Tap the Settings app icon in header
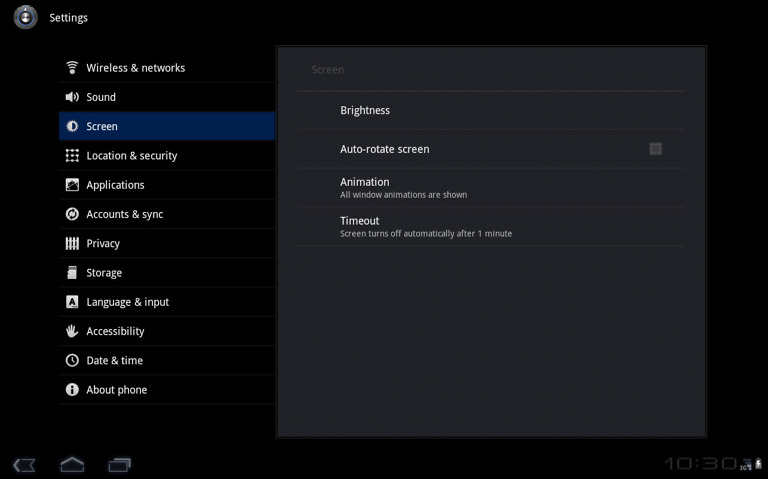 coord(26,17)
